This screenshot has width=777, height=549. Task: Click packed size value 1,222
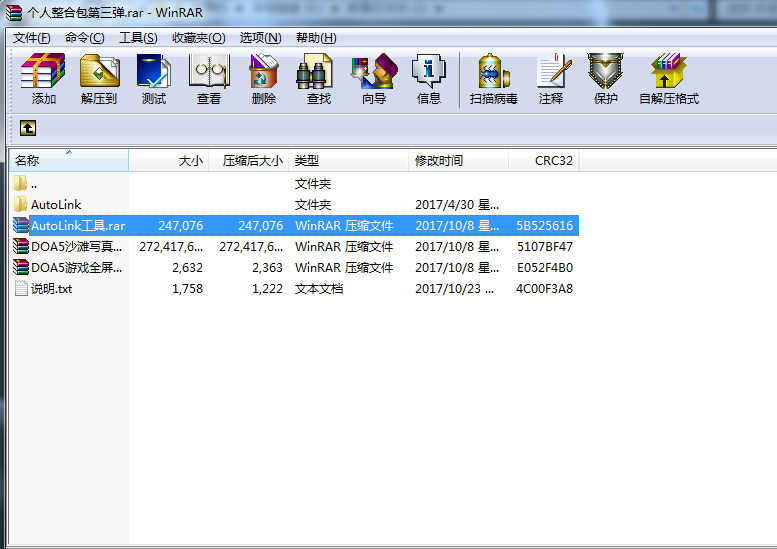[267, 289]
